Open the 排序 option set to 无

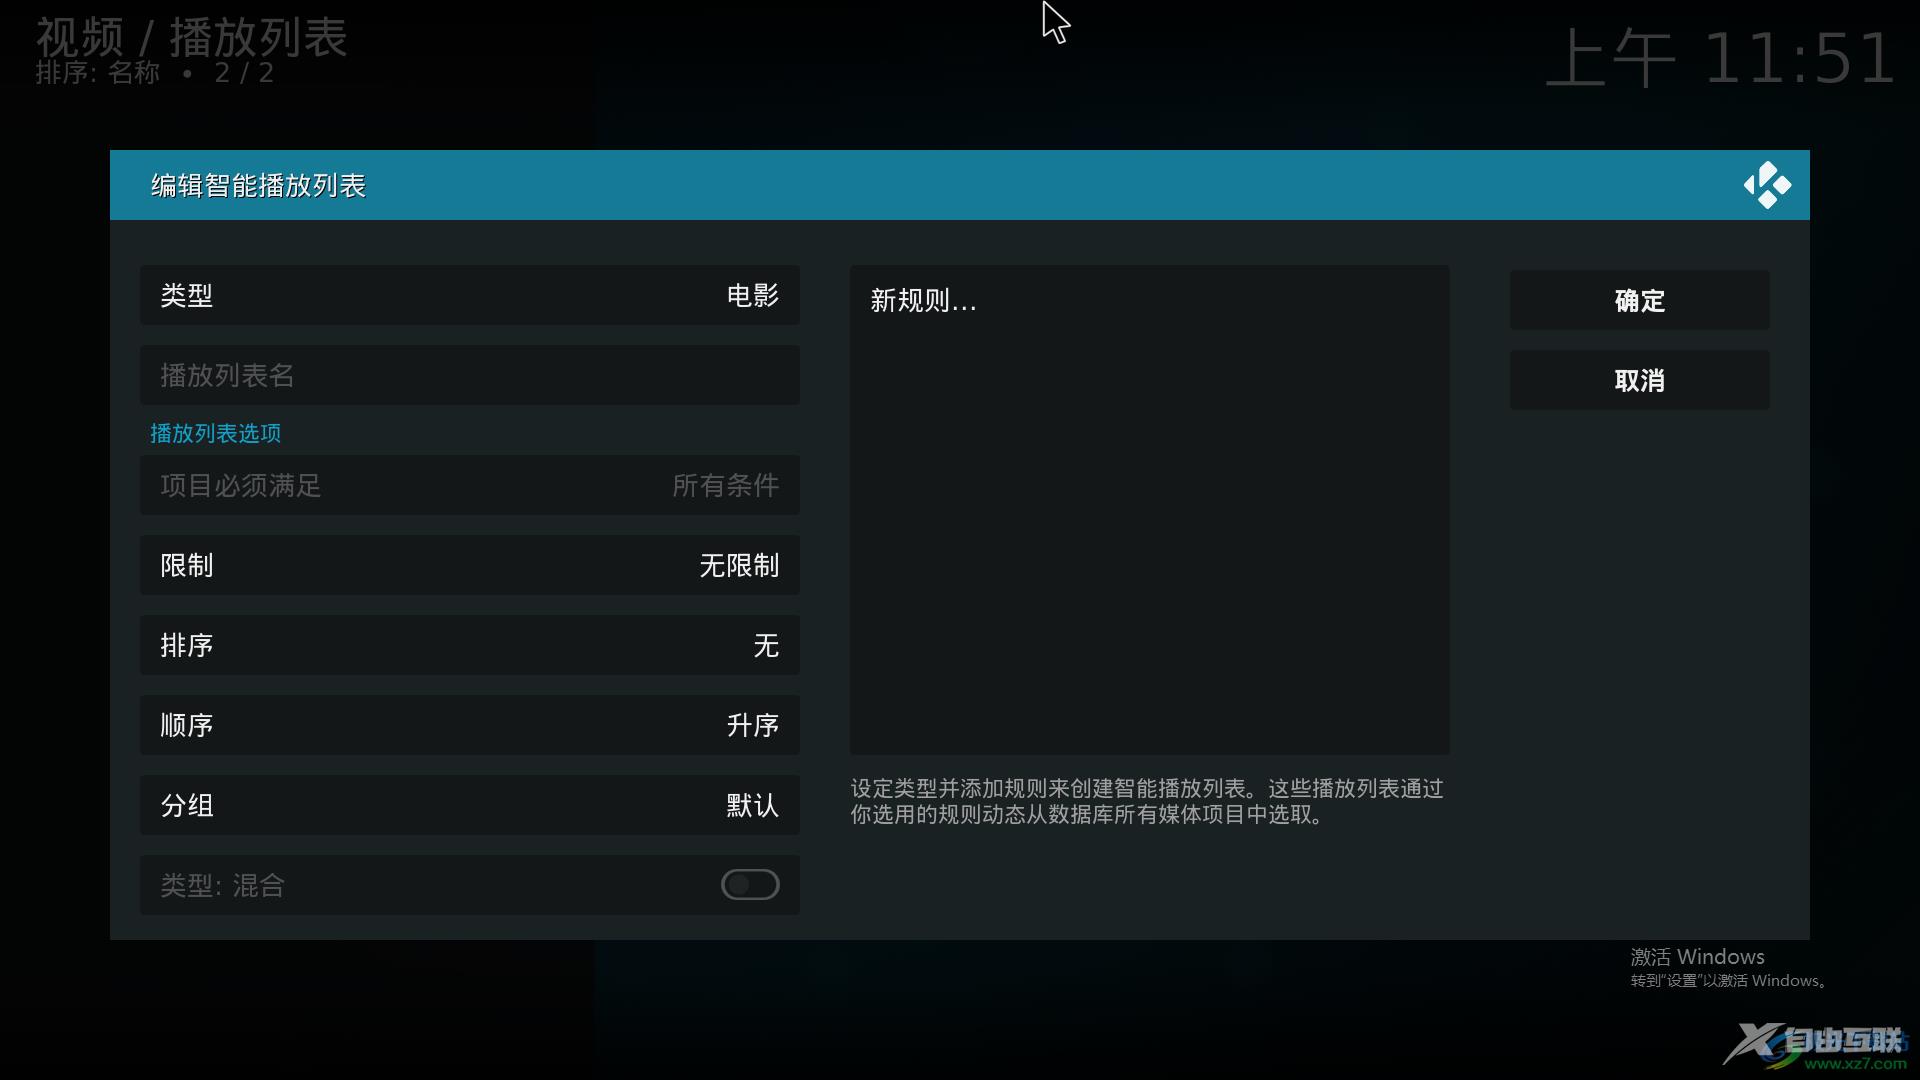tap(470, 645)
